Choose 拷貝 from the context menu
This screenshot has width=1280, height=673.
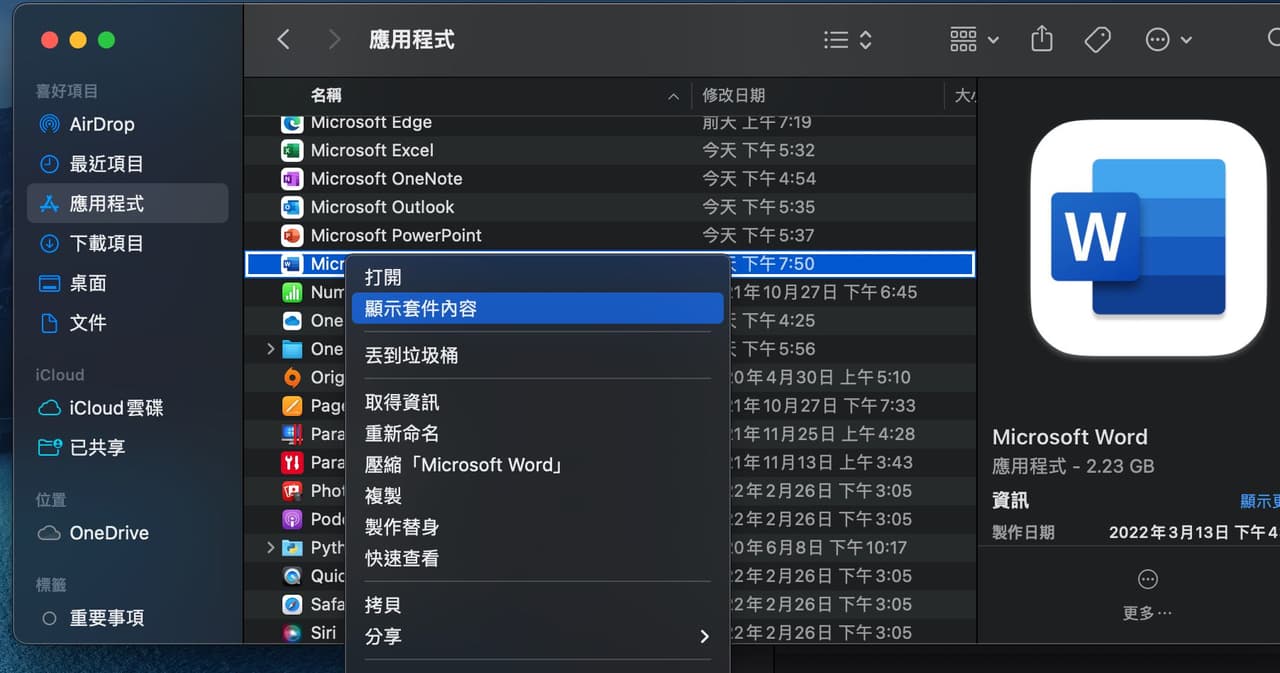point(537,605)
